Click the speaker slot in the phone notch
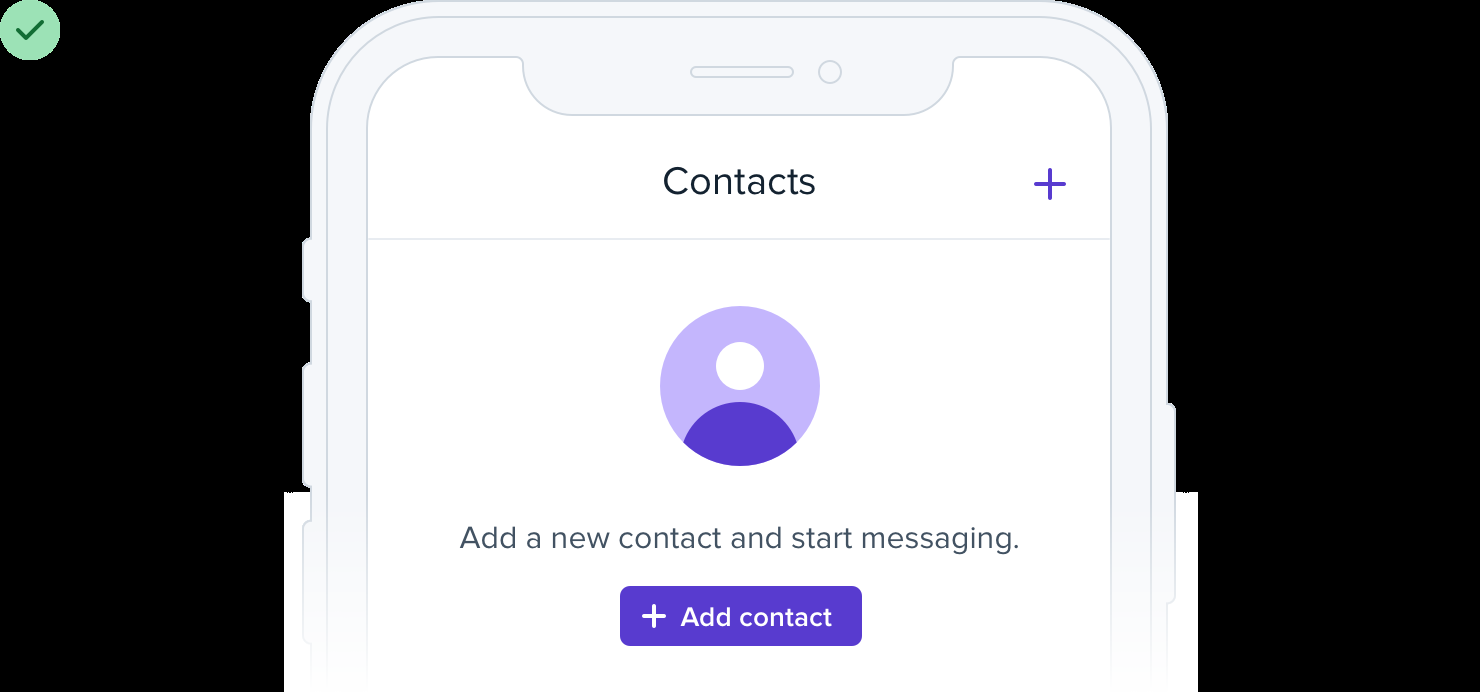The height and width of the screenshot is (692, 1480). [x=742, y=72]
